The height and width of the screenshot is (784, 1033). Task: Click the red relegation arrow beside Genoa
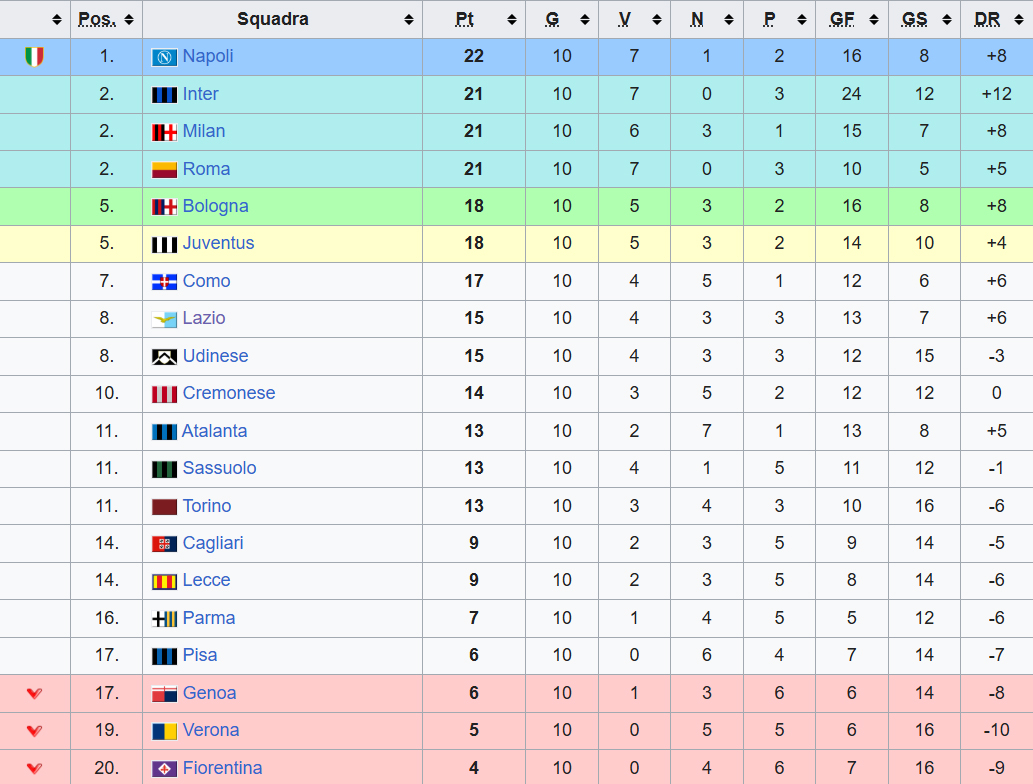[34, 693]
